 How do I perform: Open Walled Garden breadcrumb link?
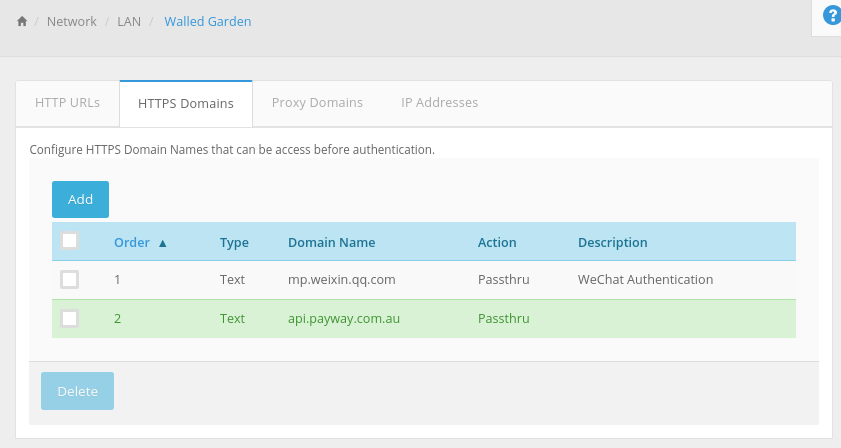[x=208, y=21]
